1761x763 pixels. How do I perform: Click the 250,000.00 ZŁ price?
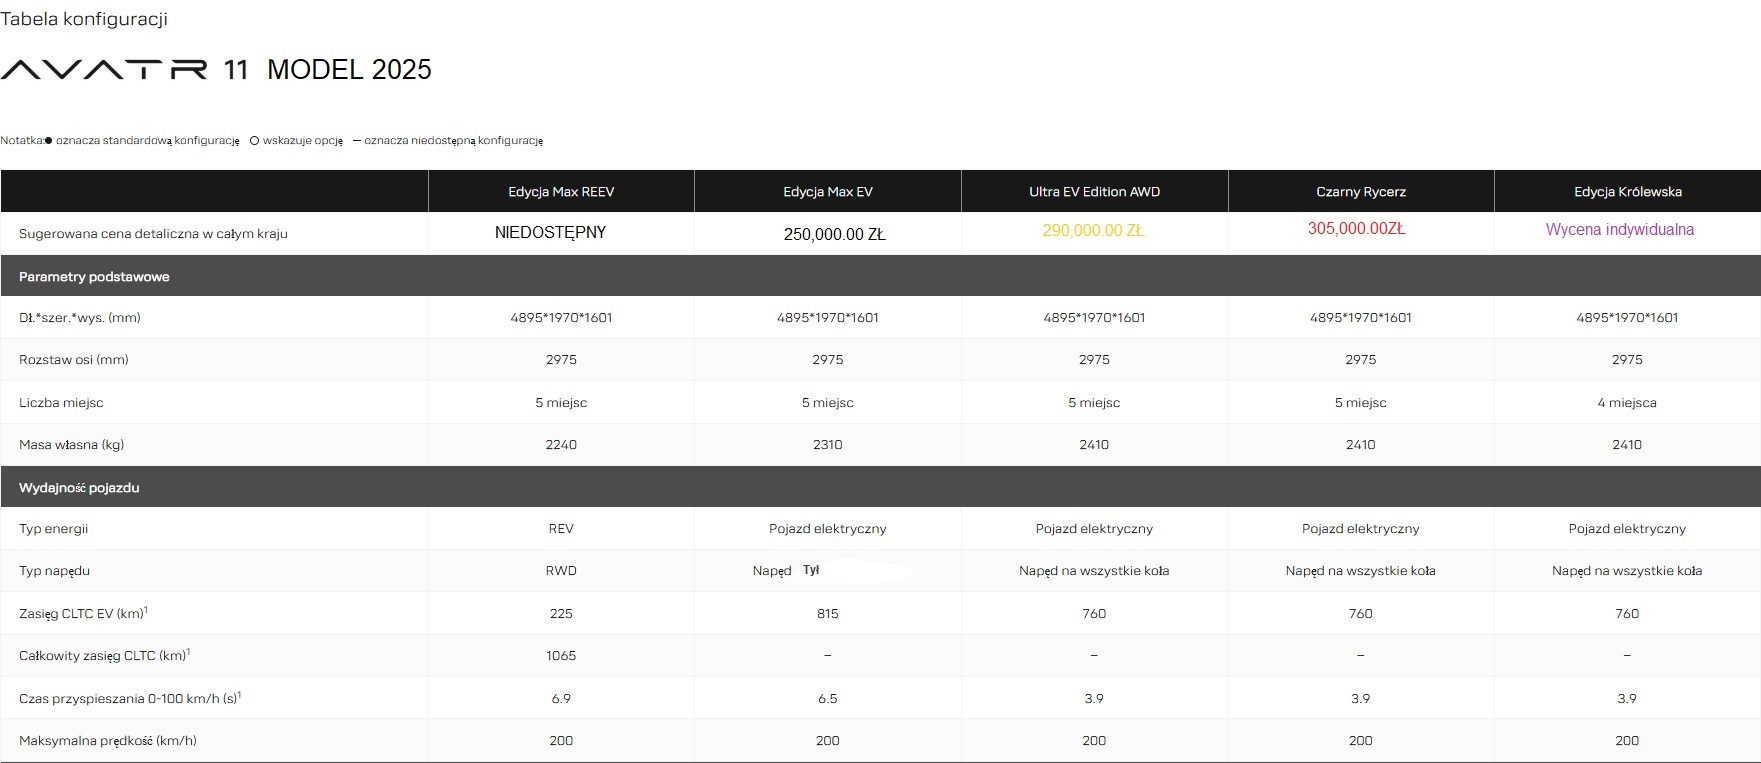point(834,235)
